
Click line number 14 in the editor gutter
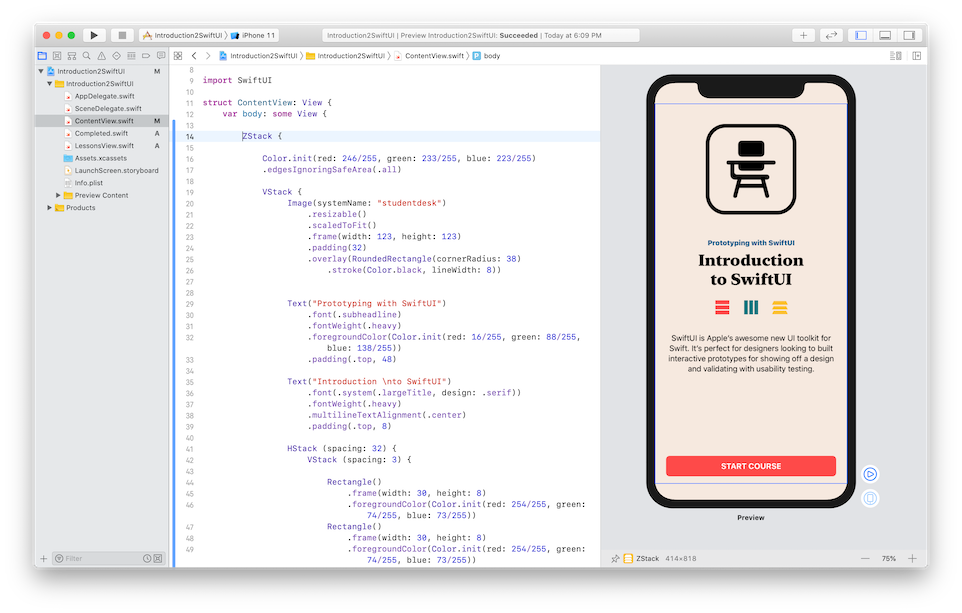pos(190,136)
